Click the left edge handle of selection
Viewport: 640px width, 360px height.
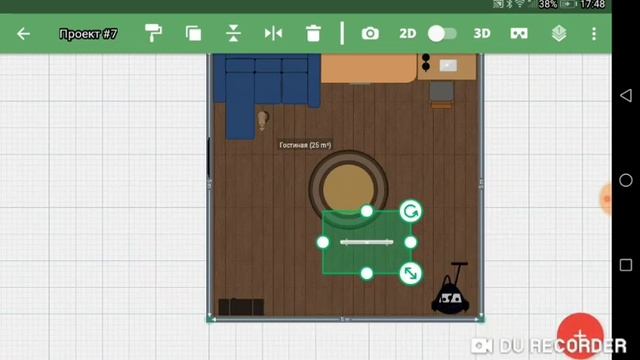(x=323, y=242)
